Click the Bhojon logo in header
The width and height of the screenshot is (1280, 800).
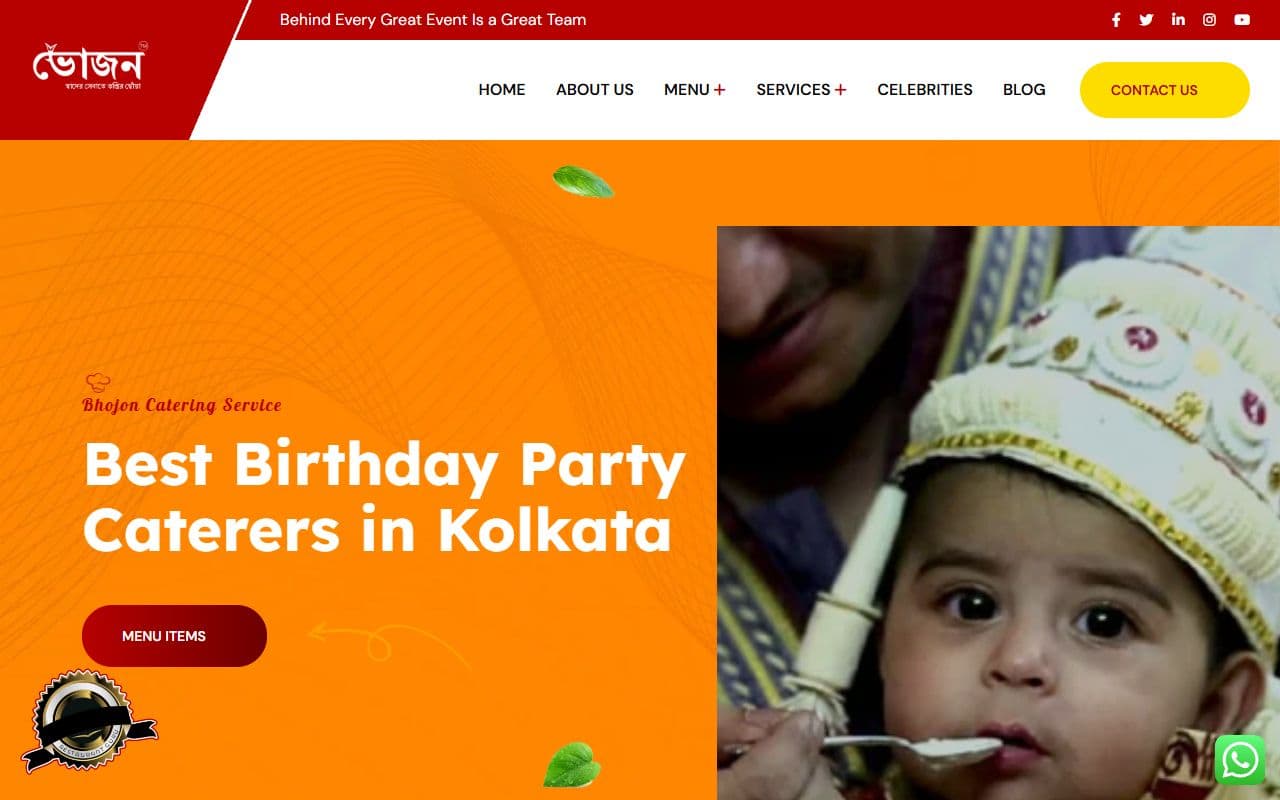tap(90, 67)
